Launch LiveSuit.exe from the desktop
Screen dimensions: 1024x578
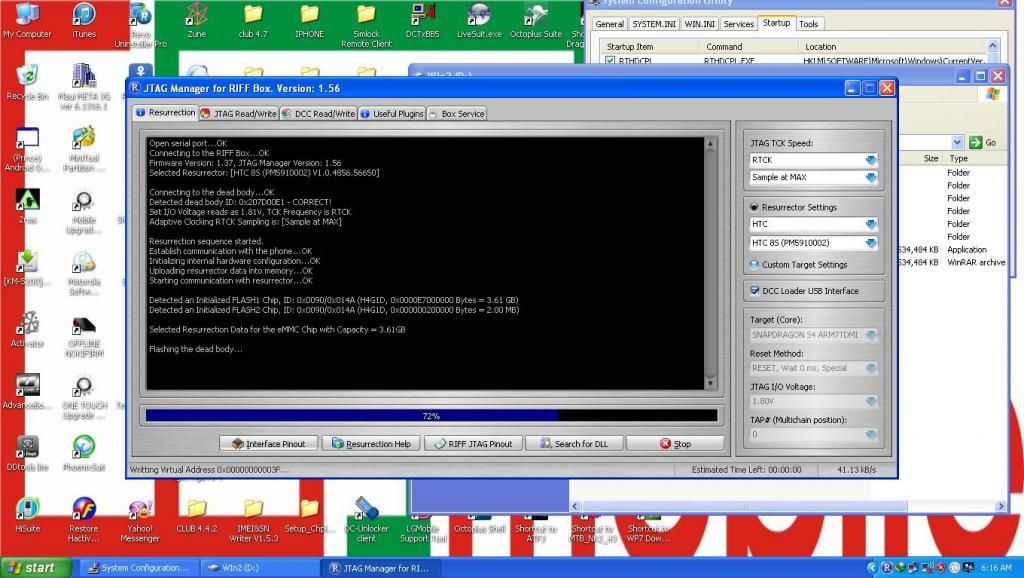point(479,20)
